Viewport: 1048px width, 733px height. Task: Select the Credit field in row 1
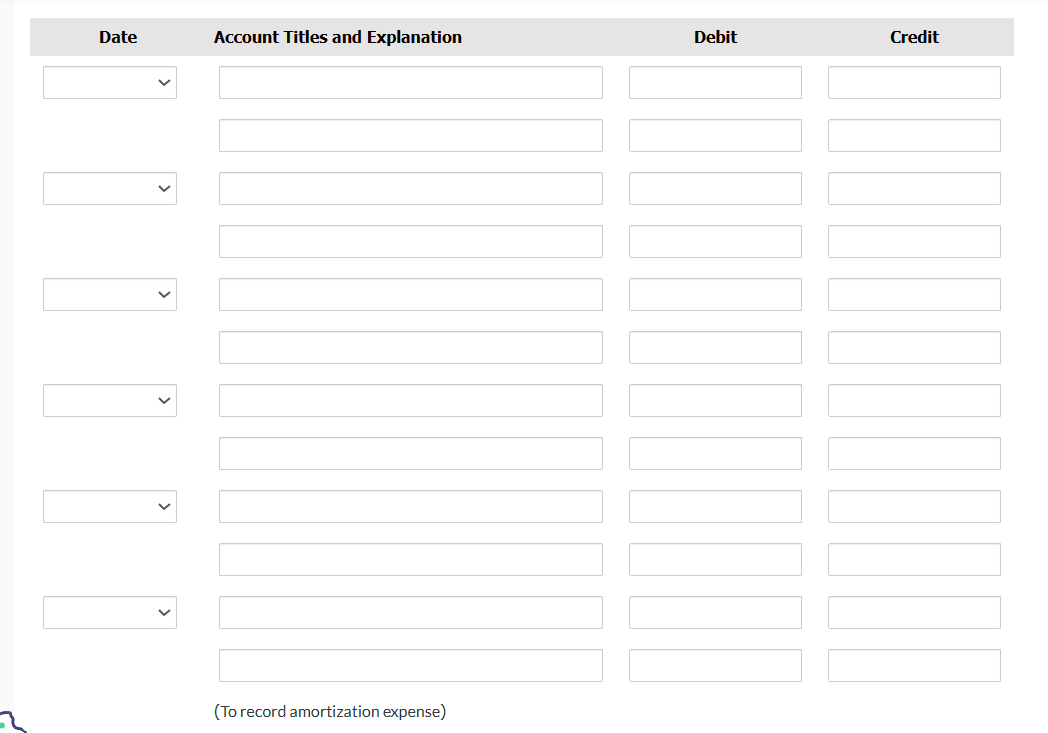[x=914, y=82]
